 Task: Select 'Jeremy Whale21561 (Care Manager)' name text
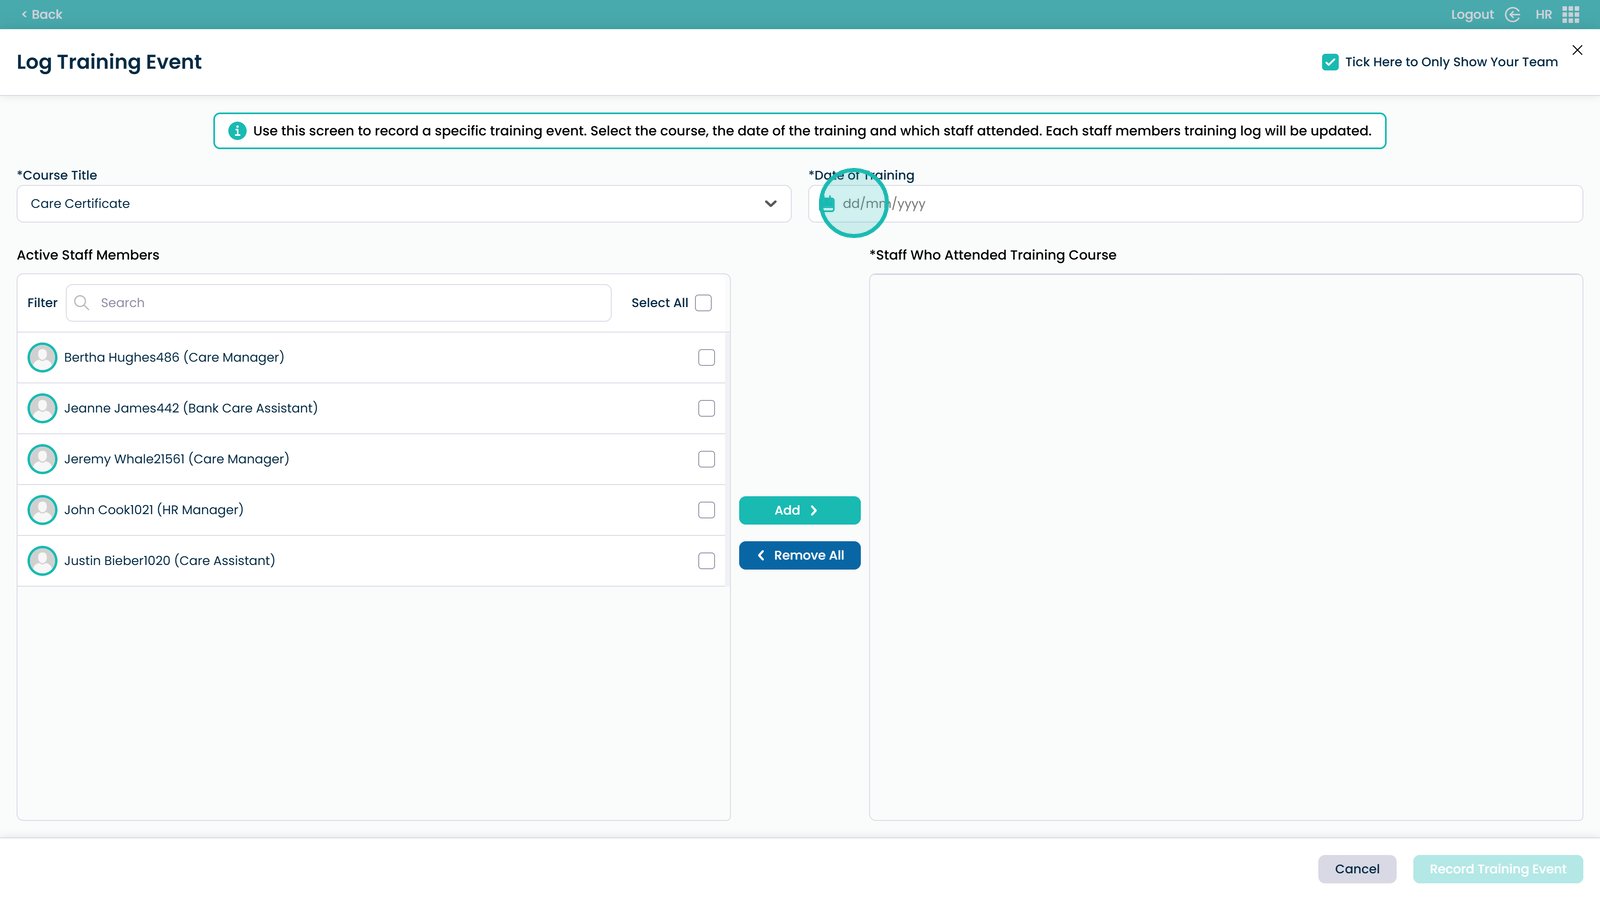click(177, 459)
